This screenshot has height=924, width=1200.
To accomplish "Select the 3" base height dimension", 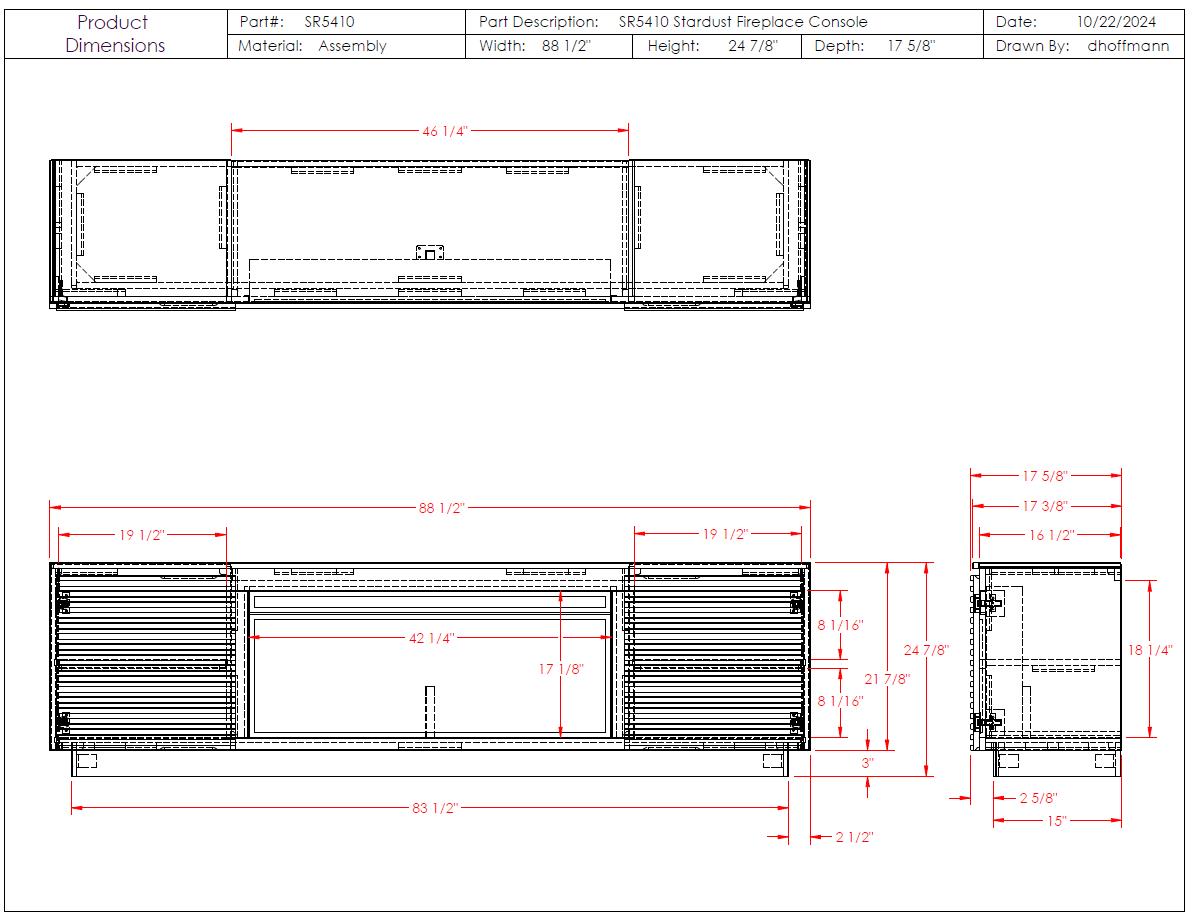I will pos(867,762).
